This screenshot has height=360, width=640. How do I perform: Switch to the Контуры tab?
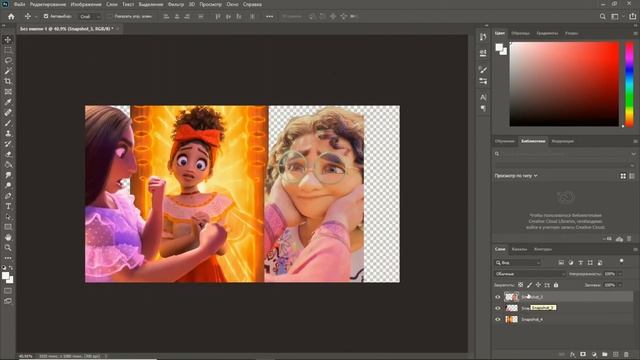(x=543, y=249)
